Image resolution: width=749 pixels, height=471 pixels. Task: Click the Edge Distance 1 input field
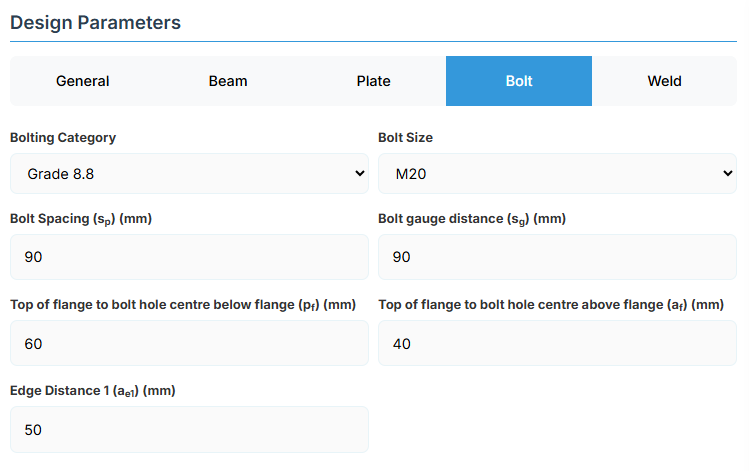(189, 430)
